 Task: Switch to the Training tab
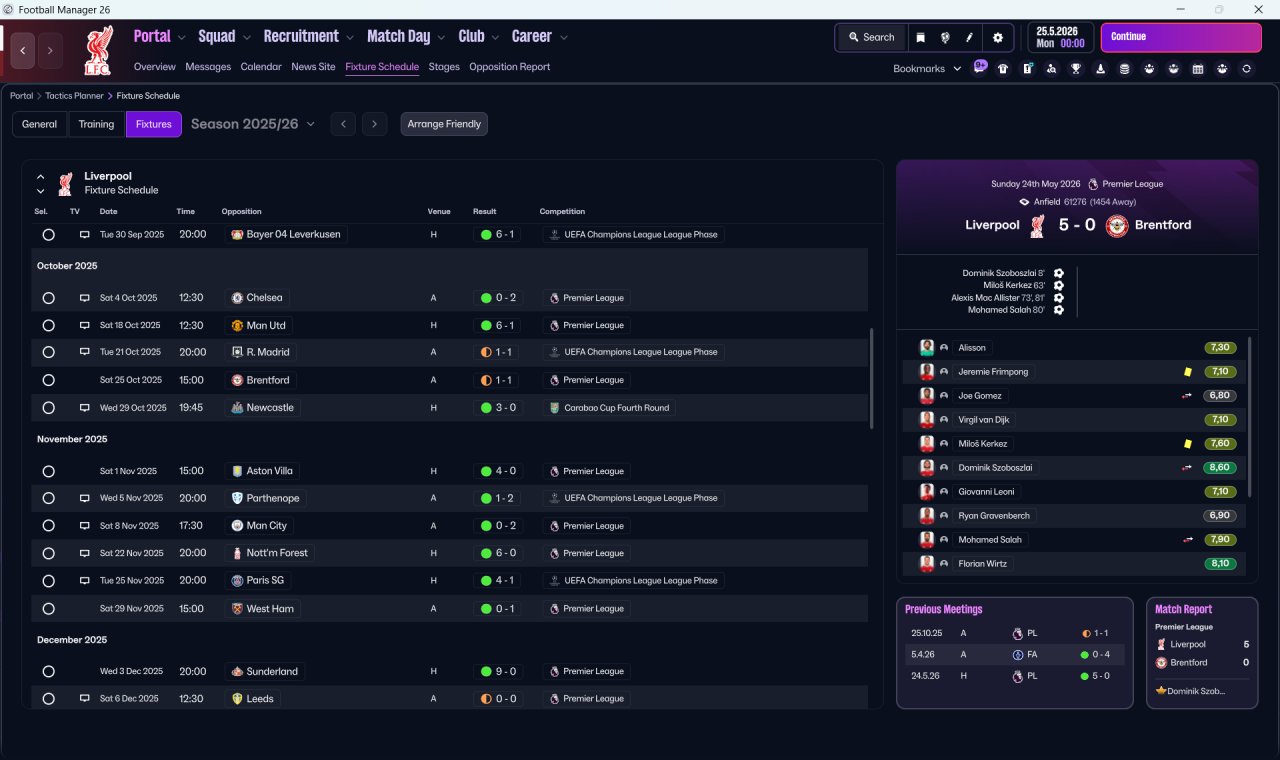[x=96, y=124]
